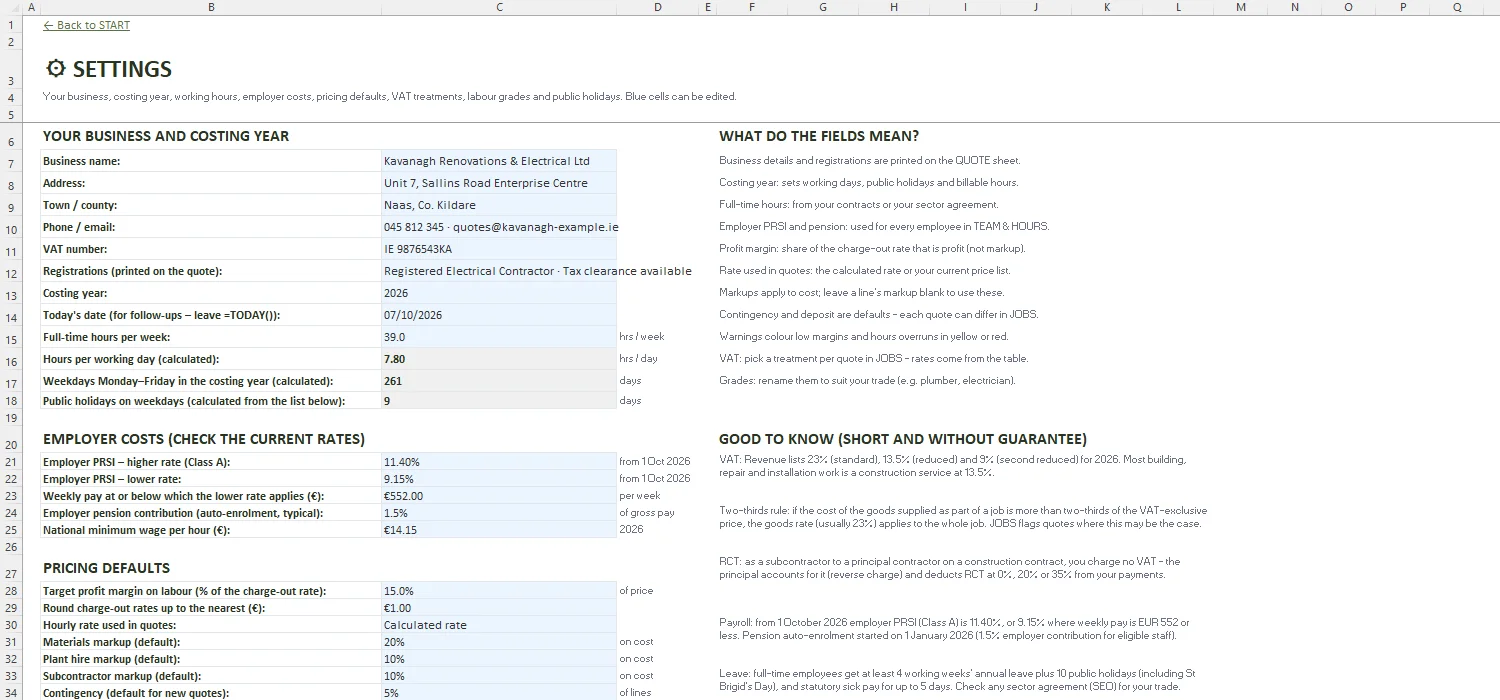Viewport: 1500px width, 700px height.
Task: Click the 'of price' note beside 15.0%
Action: [636, 591]
